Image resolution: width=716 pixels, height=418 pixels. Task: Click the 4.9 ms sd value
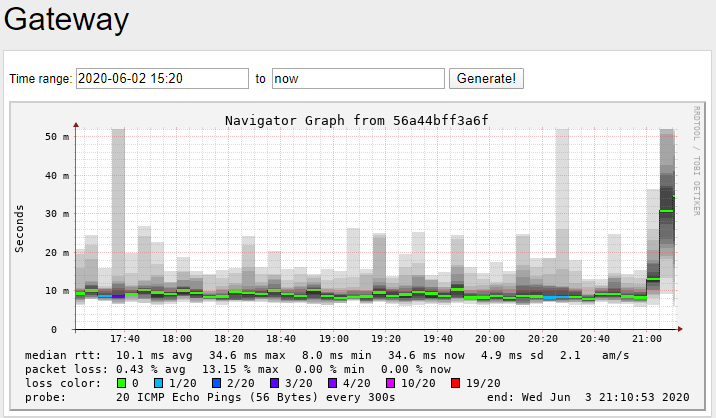tap(512, 355)
